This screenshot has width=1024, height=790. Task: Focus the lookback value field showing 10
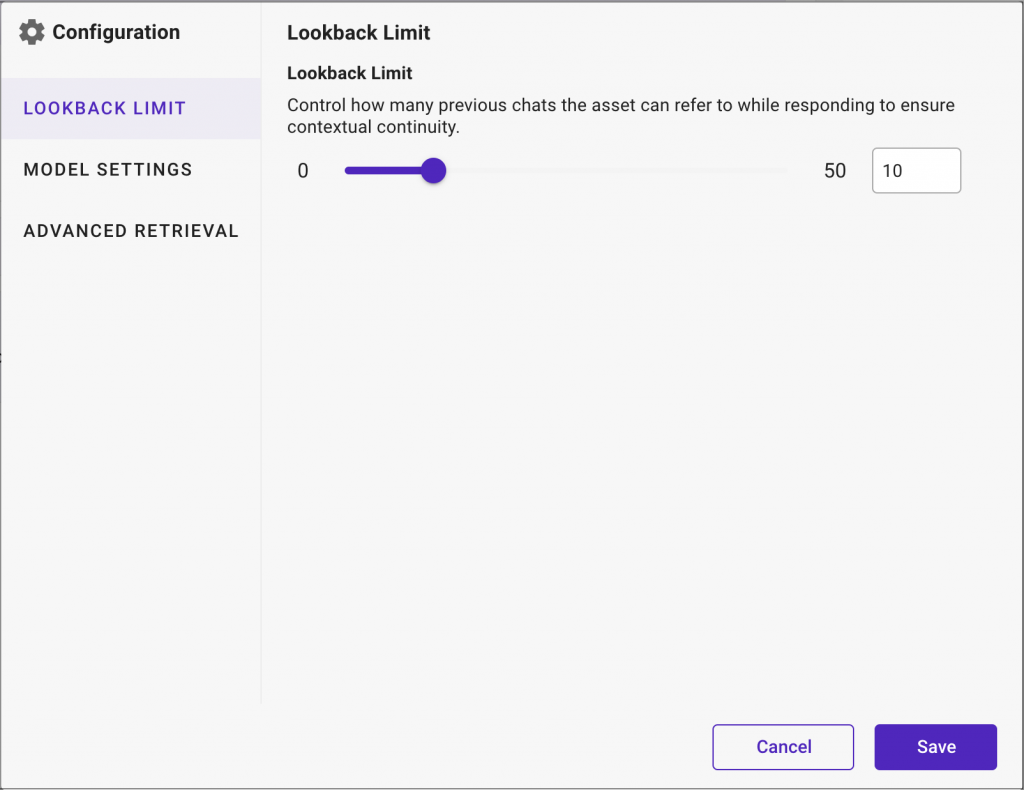tap(916, 170)
